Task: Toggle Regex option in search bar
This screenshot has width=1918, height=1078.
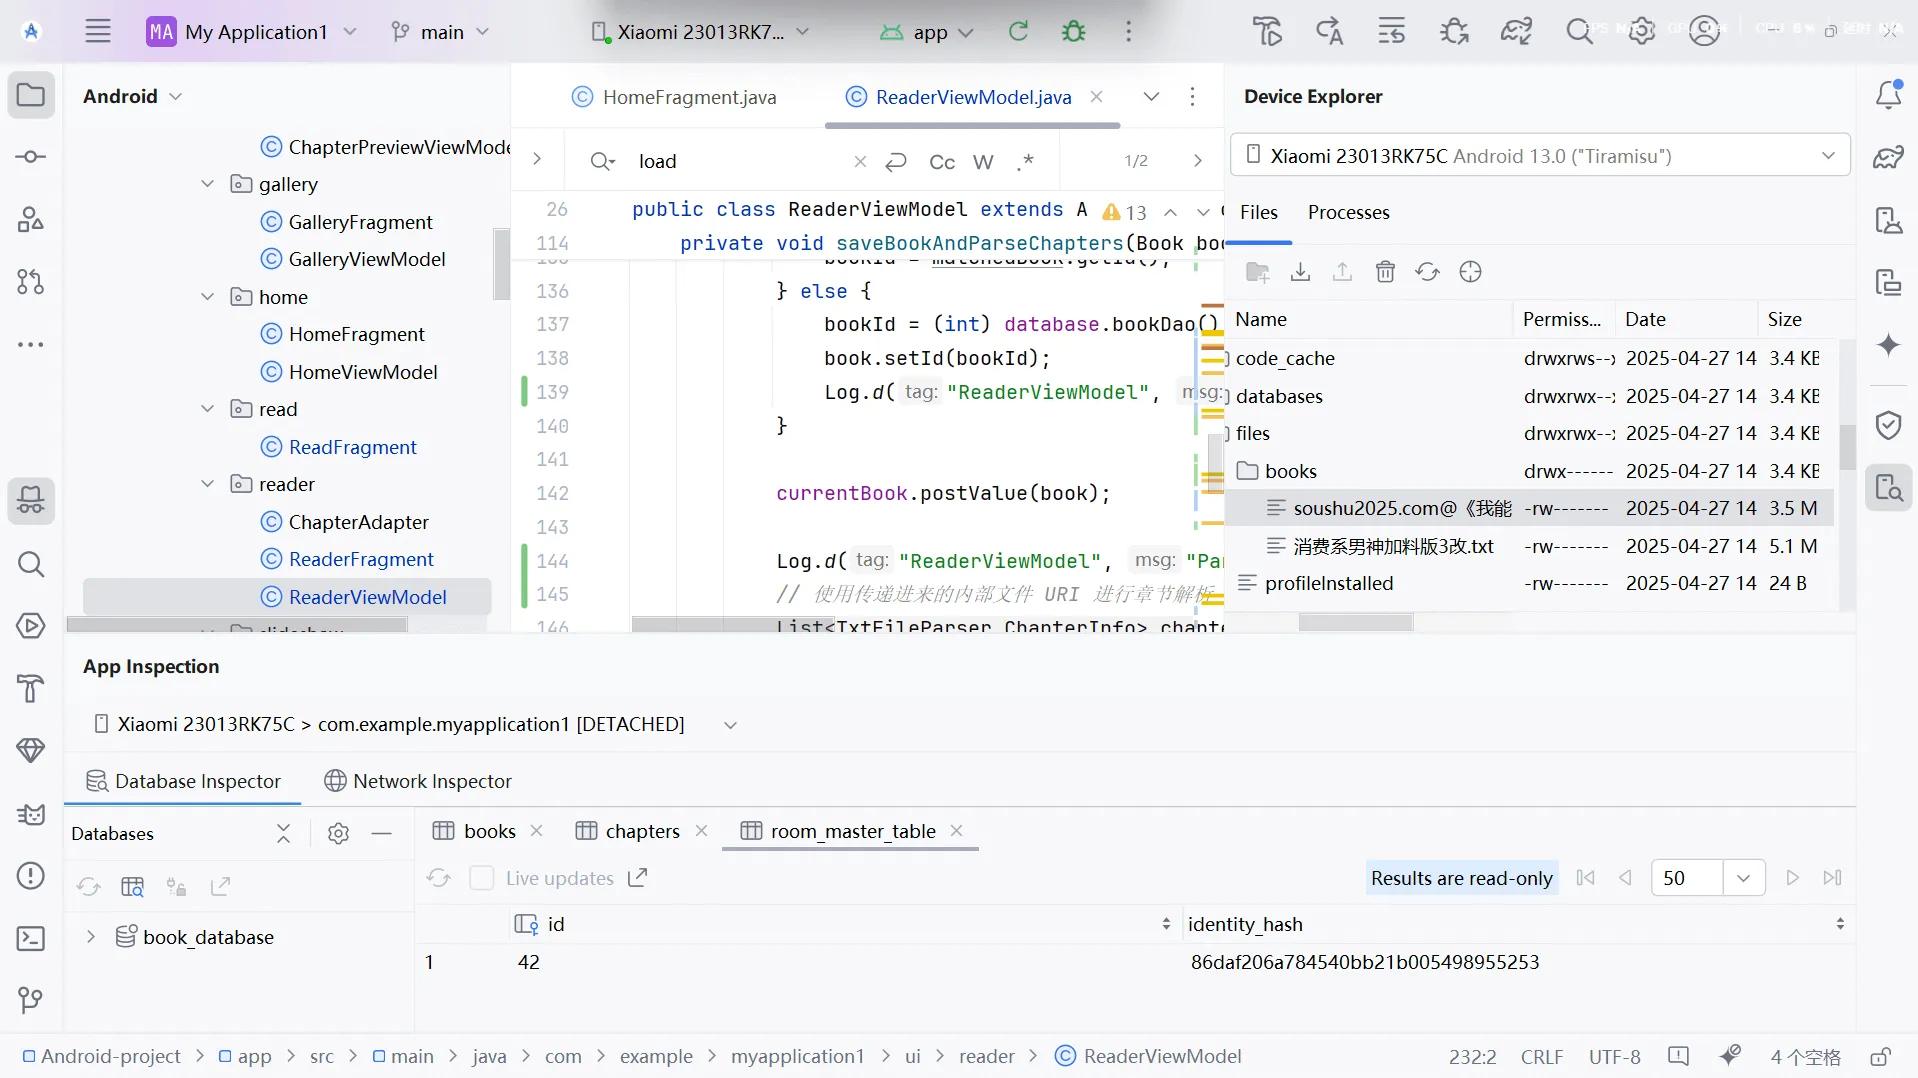Action: click(1025, 162)
